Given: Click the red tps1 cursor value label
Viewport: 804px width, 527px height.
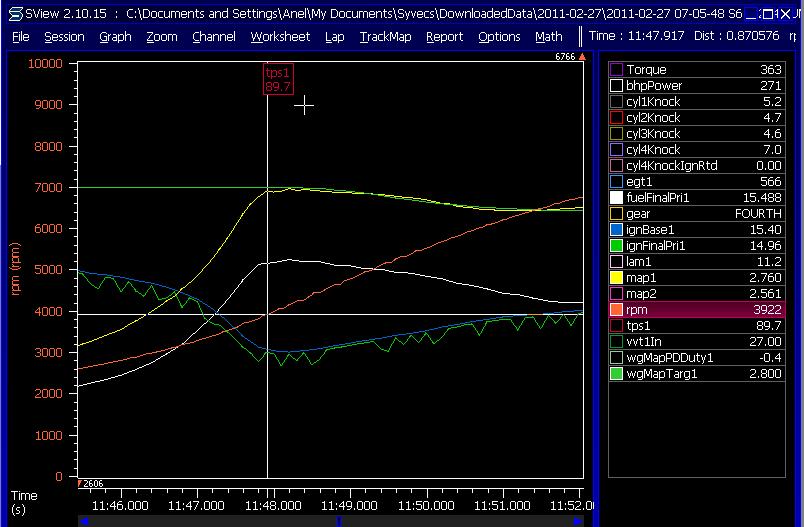Looking at the screenshot, I should pos(277,80).
